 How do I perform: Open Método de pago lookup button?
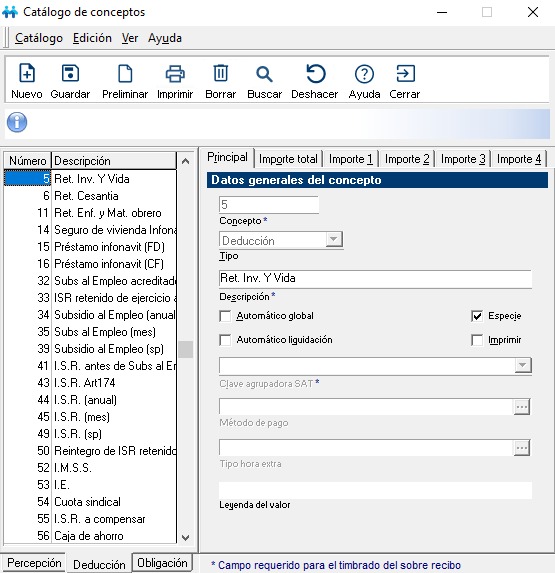tap(521, 407)
